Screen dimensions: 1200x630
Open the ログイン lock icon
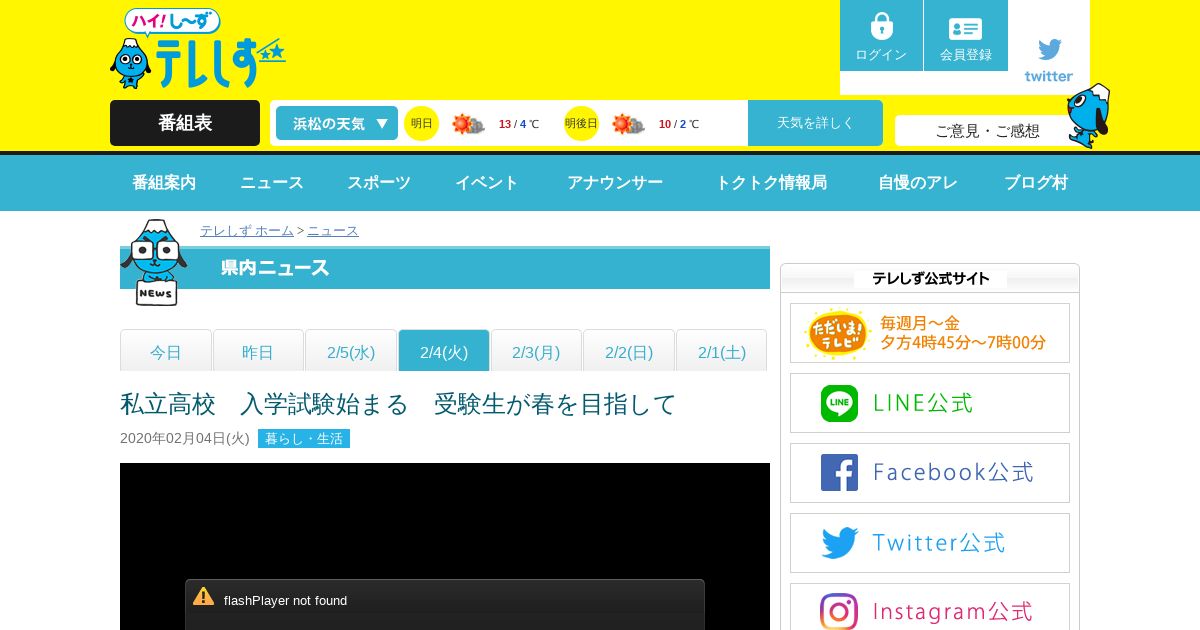[881, 26]
